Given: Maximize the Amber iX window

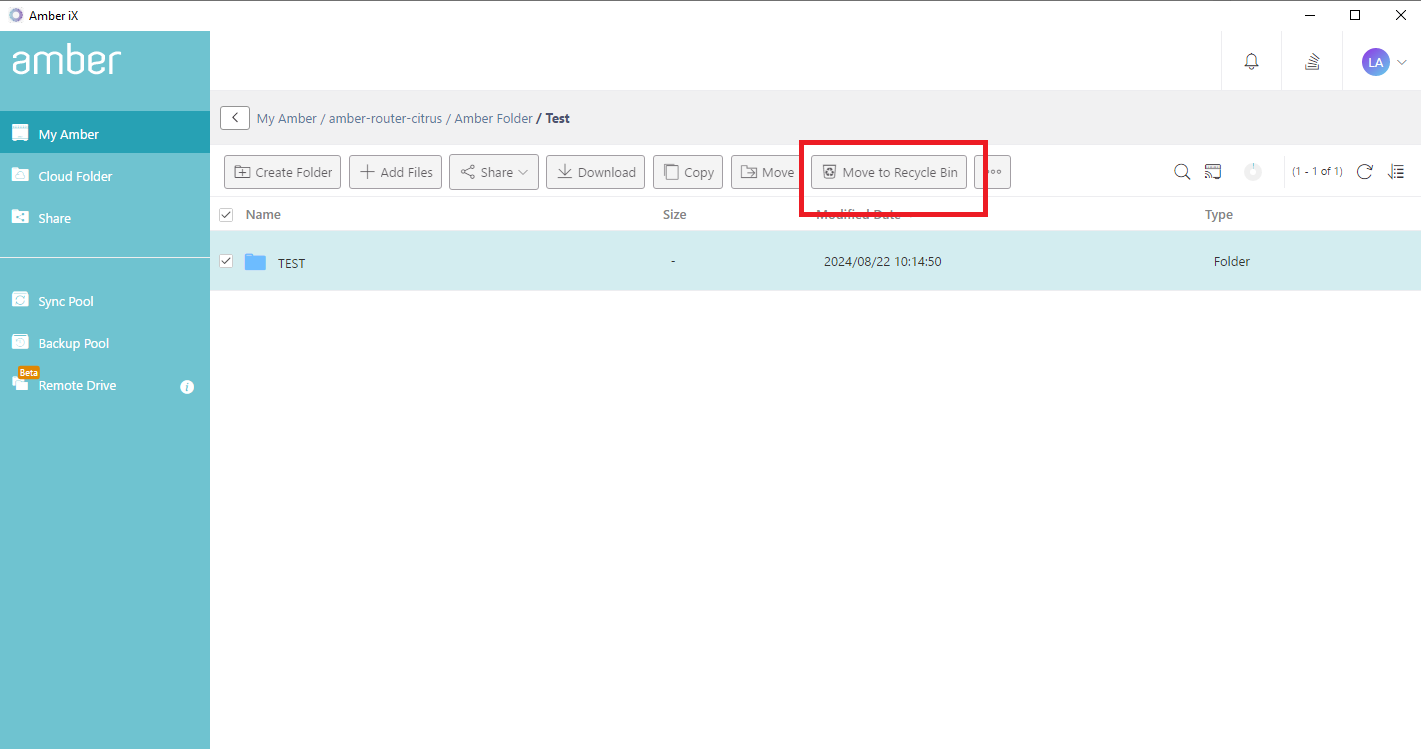Looking at the screenshot, I should (1354, 15).
